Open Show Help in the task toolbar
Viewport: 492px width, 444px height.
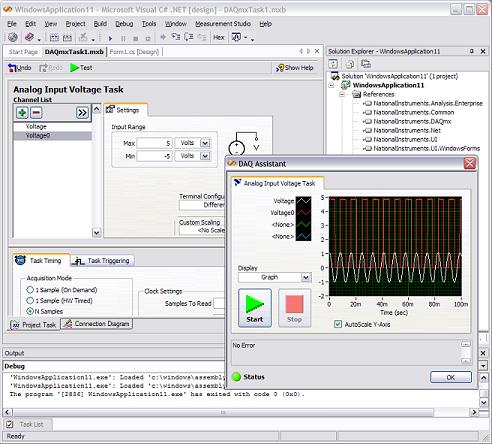[294, 68]
